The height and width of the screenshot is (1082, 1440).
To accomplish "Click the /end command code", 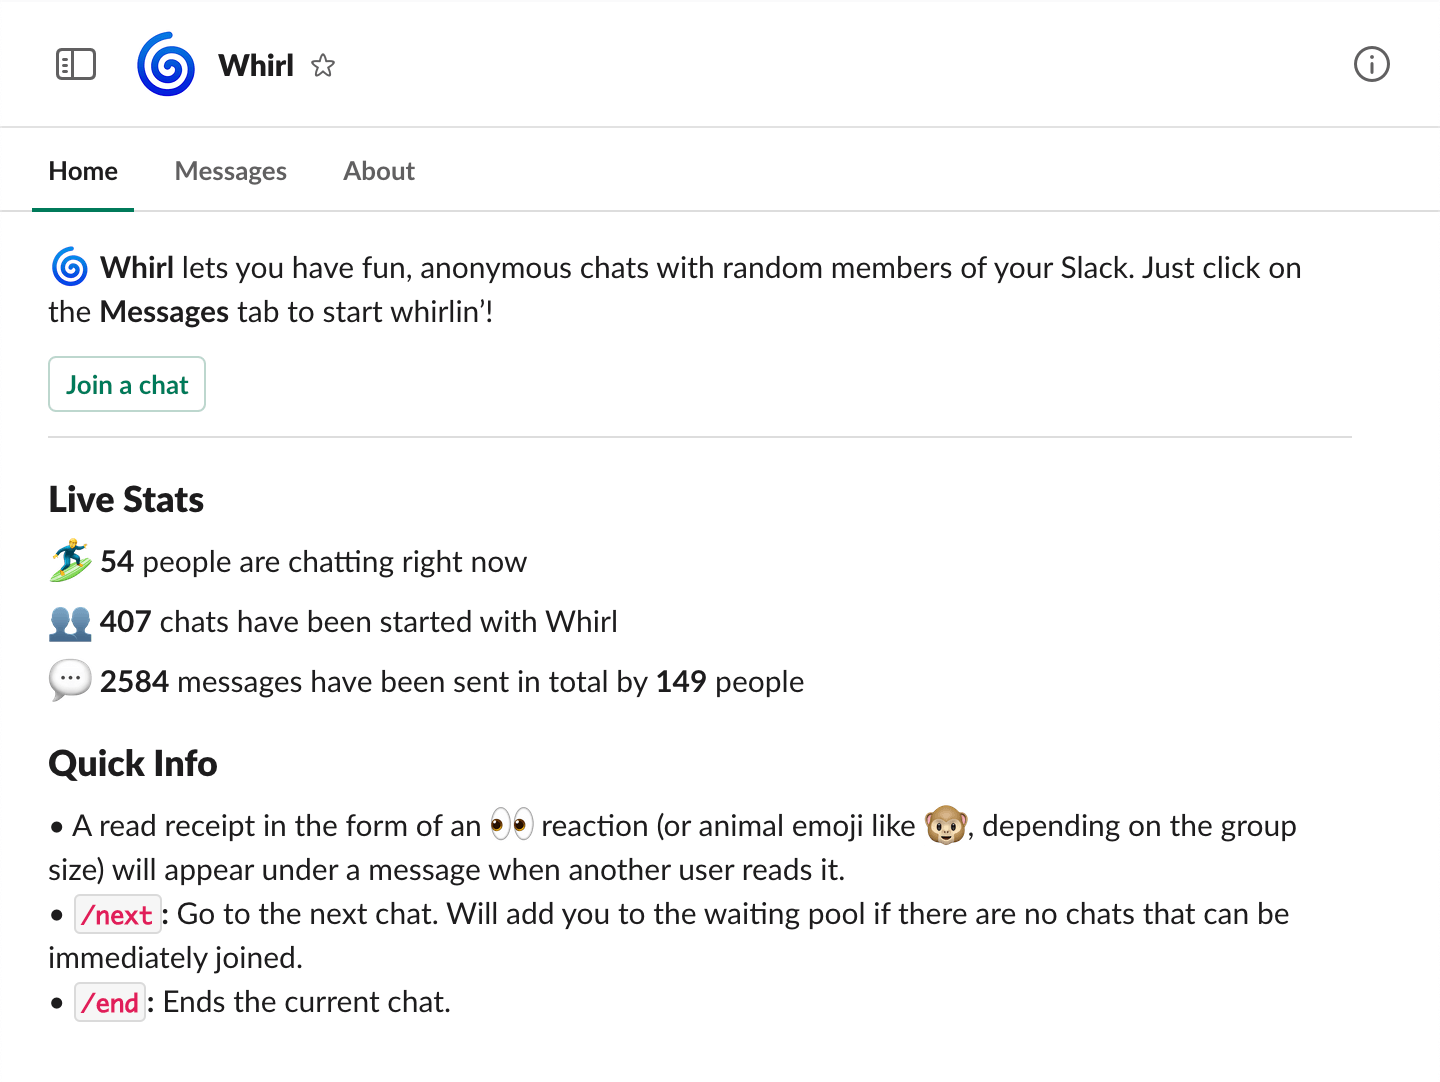I will tap(110, 1002).
